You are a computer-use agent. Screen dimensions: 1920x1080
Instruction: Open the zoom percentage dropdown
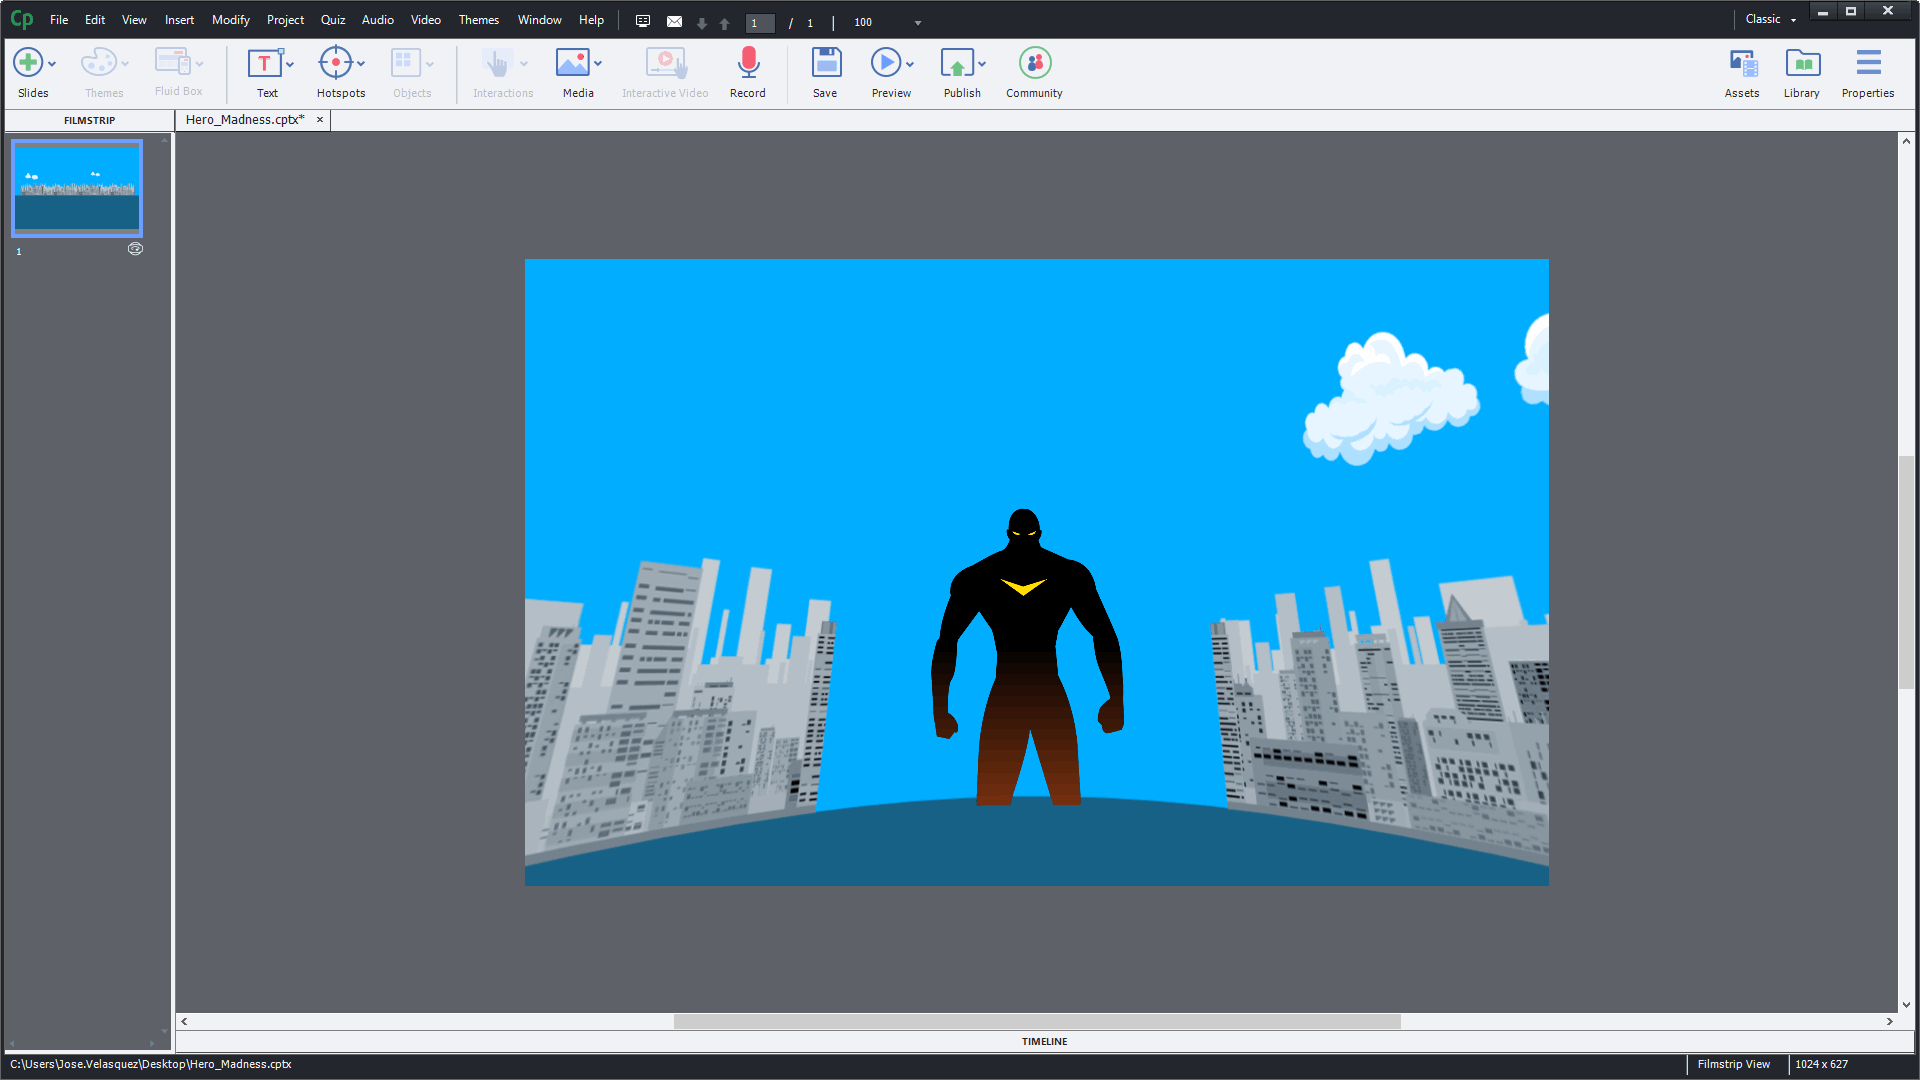coord(918,23)
